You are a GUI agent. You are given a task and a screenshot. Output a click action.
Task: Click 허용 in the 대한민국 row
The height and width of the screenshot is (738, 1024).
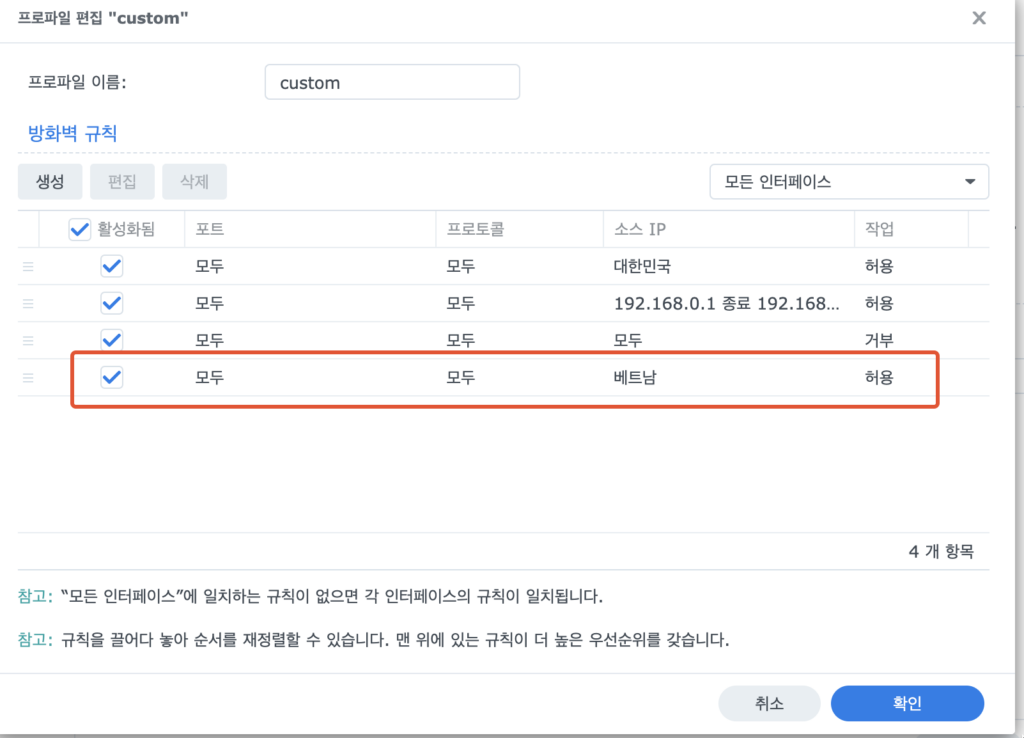879,266
